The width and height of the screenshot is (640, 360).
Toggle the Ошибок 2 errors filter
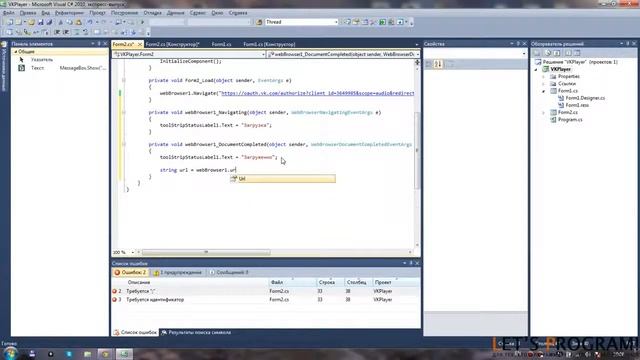pos(130,272)
